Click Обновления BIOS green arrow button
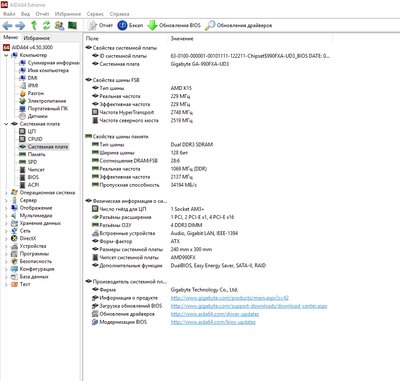The width and height of the screenshot is (400, 381). coord(174,25)
